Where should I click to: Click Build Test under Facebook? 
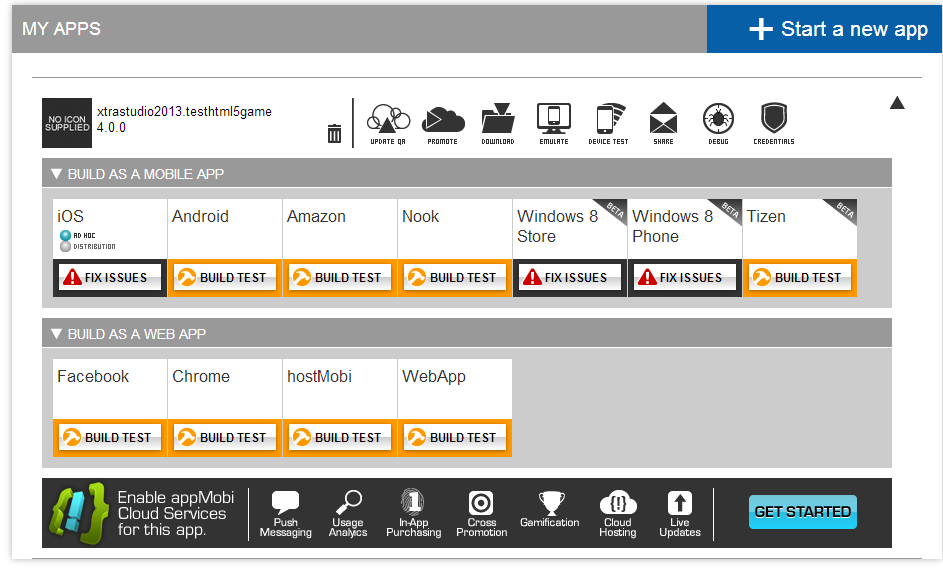point(110,437)
